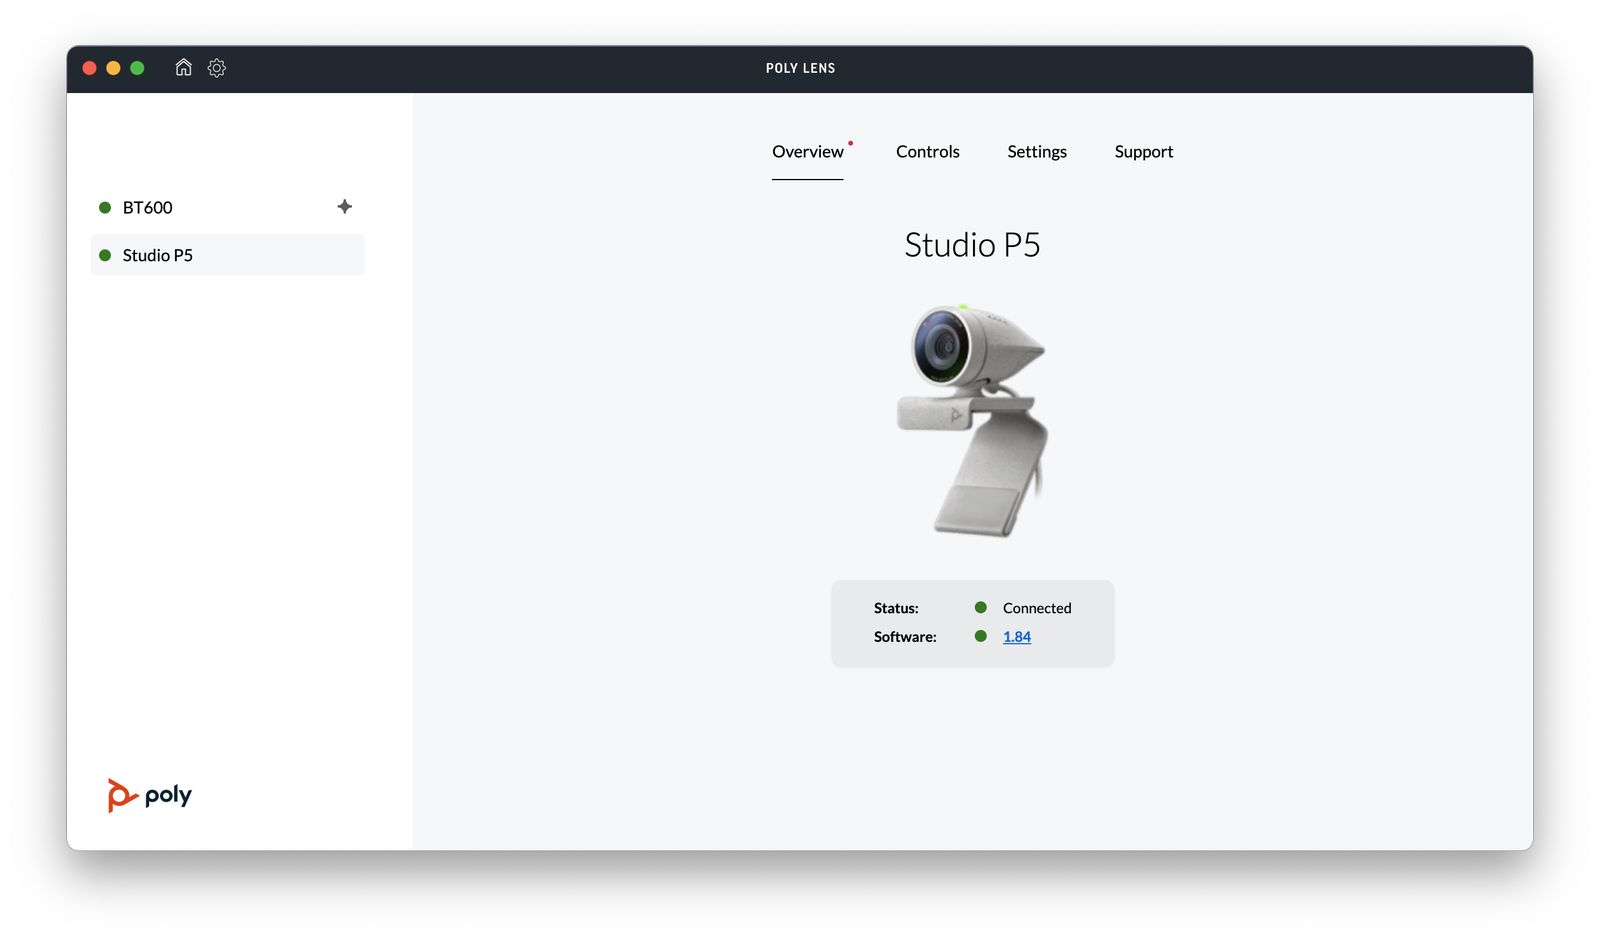
Task: Open the Controls tab
Action: (x=927, y=152)
